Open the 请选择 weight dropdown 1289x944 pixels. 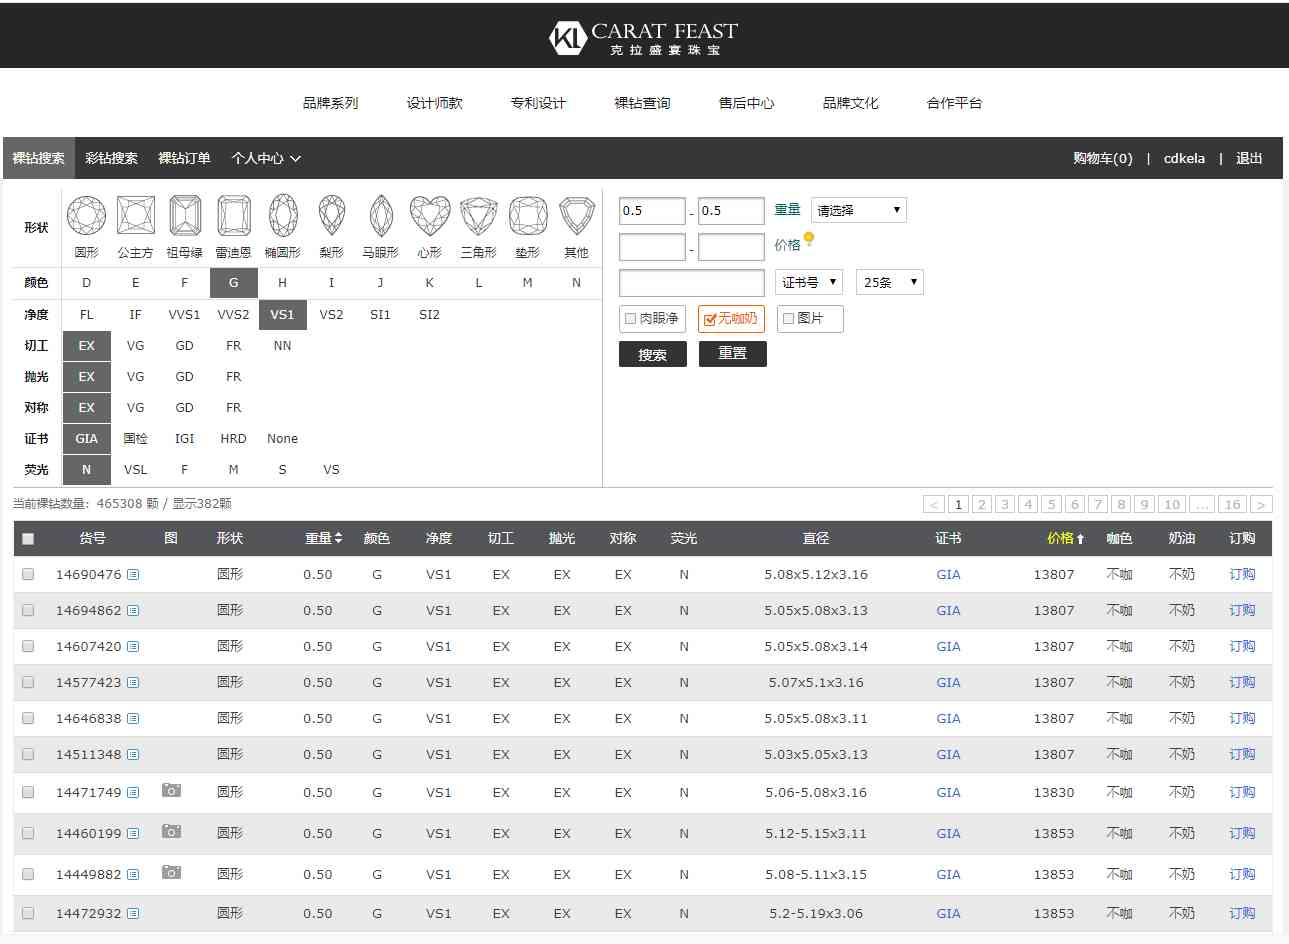pyautogui.click(x=859, y=211)
